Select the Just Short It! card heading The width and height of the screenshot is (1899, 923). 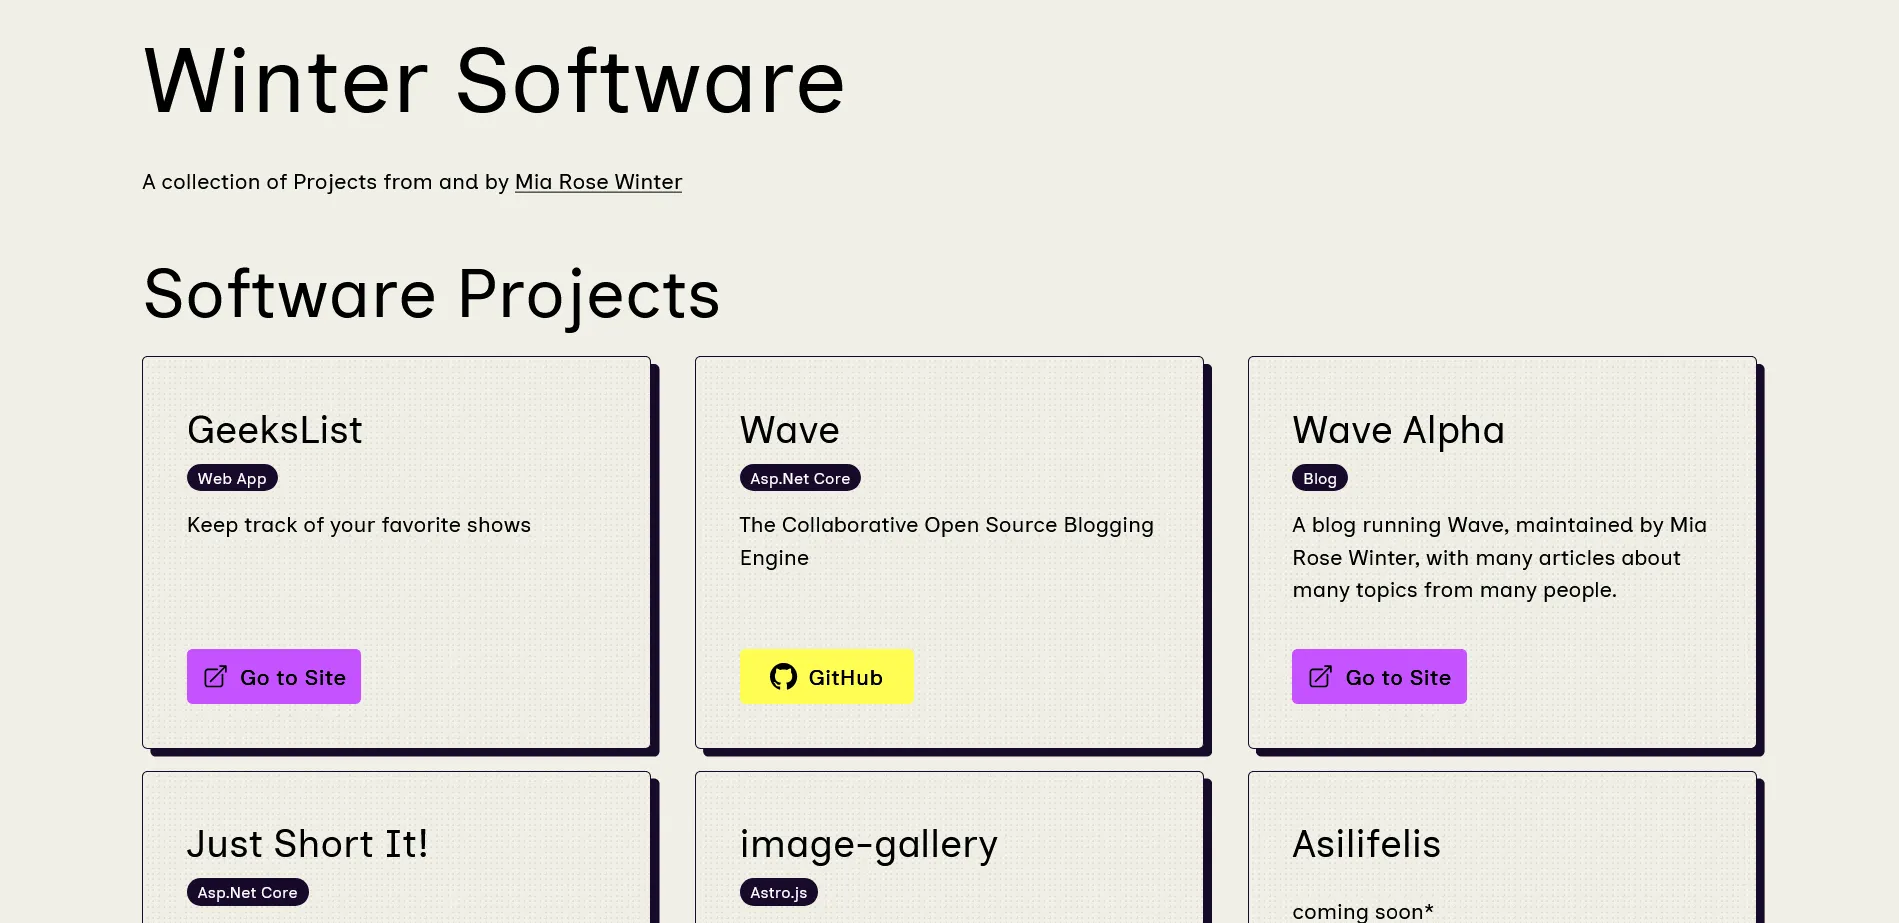pos(307,845)
